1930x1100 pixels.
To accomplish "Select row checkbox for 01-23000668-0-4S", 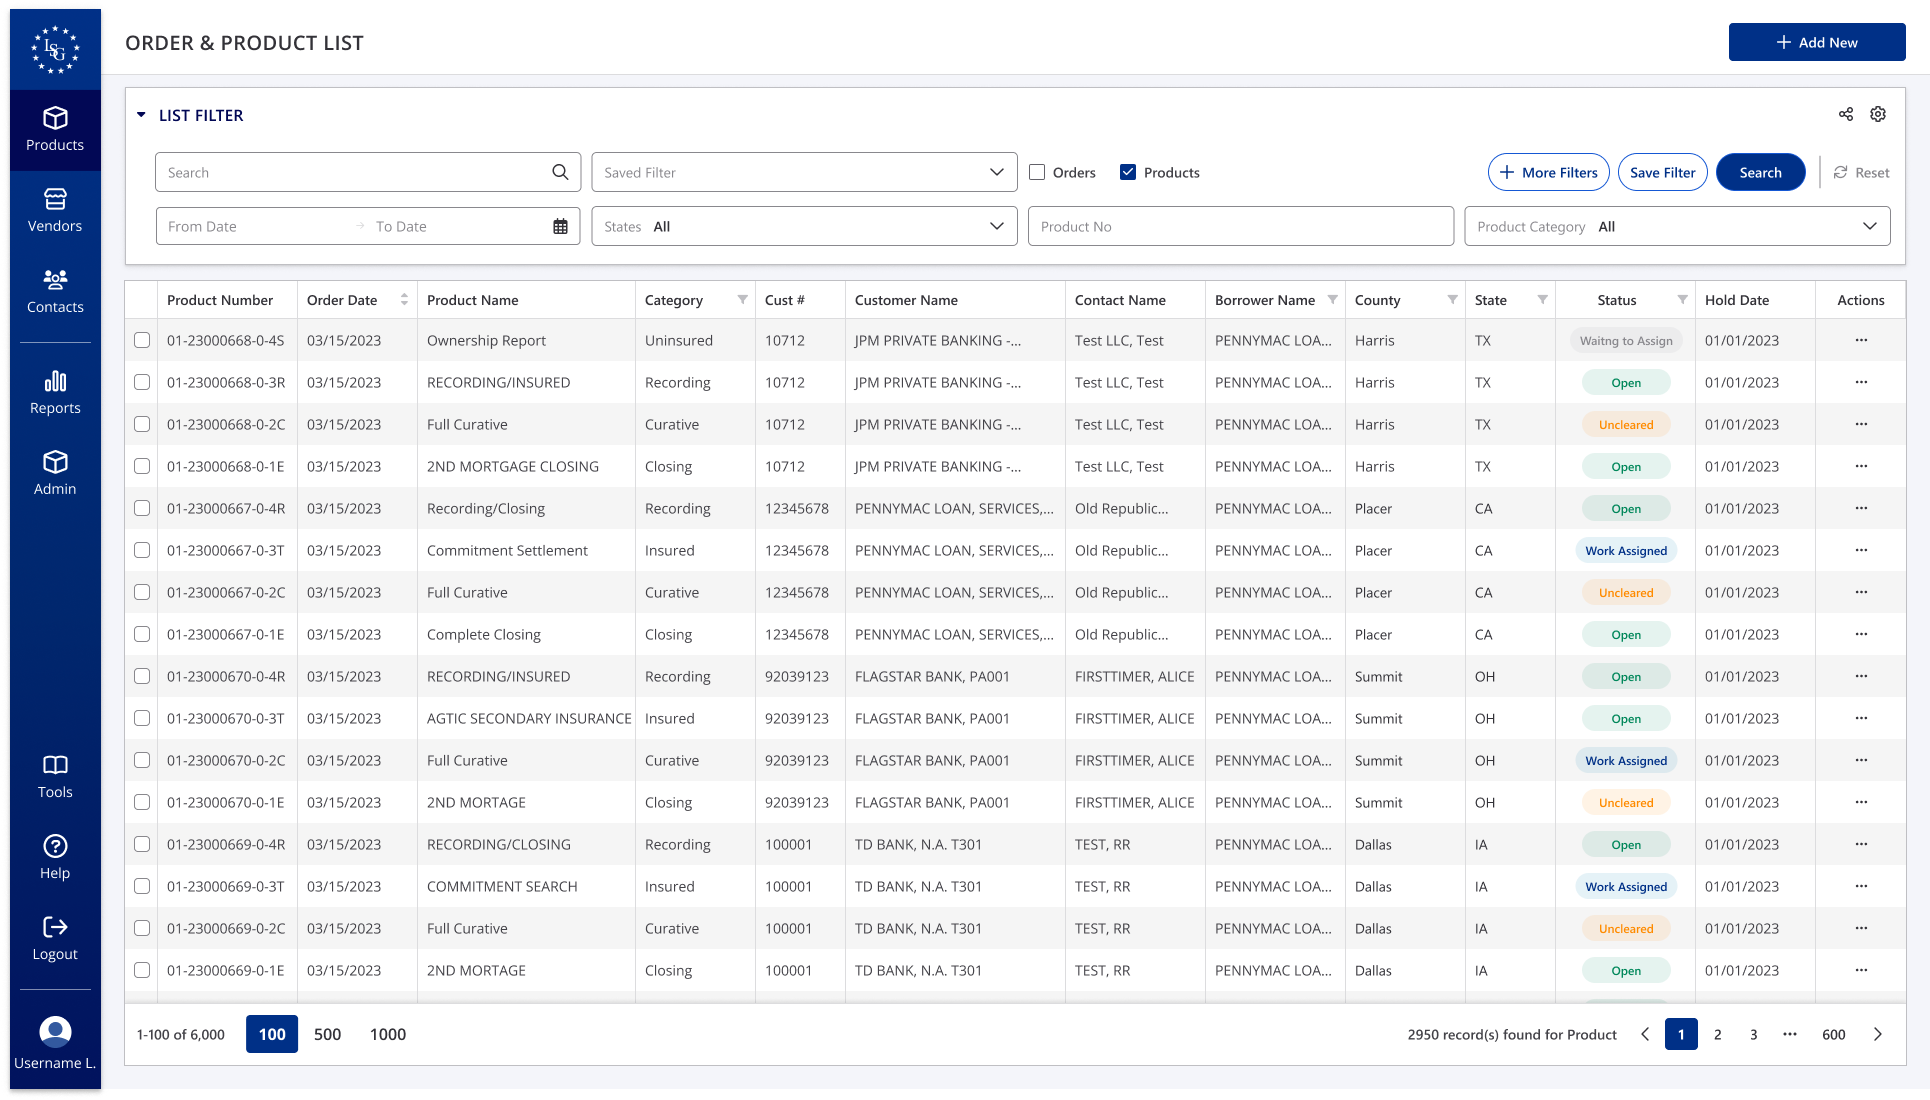I will (142, 341).
